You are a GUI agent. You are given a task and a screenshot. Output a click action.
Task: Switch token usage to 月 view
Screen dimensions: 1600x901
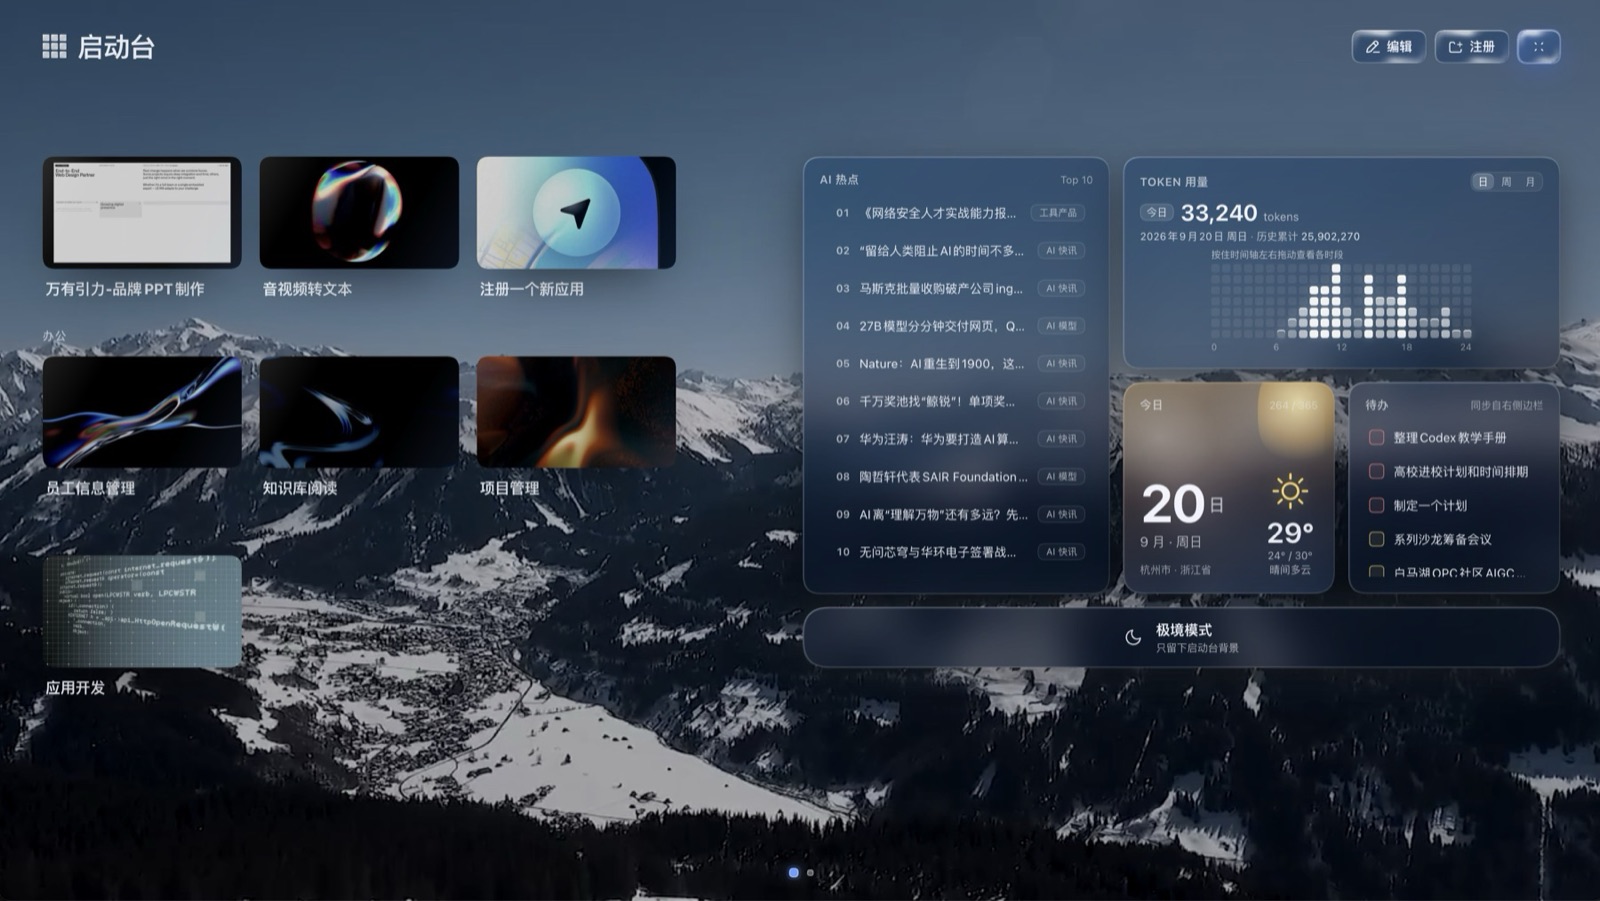[x=1530, y=181]
